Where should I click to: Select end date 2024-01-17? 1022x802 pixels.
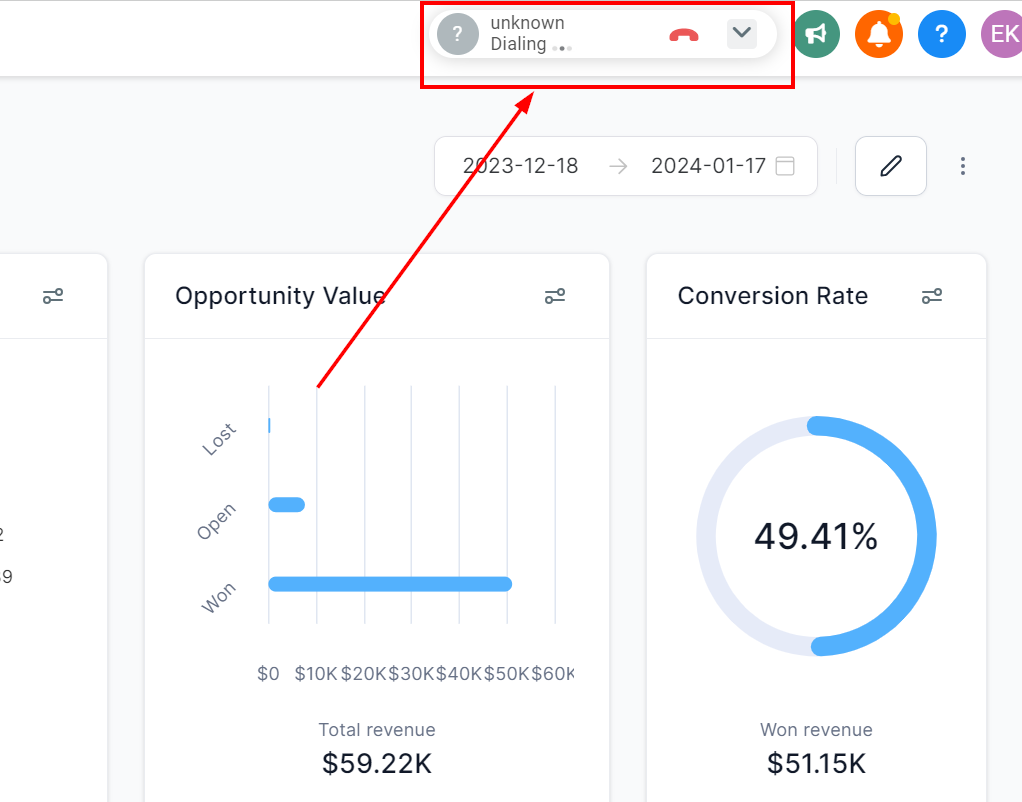(x=708, y=166)
